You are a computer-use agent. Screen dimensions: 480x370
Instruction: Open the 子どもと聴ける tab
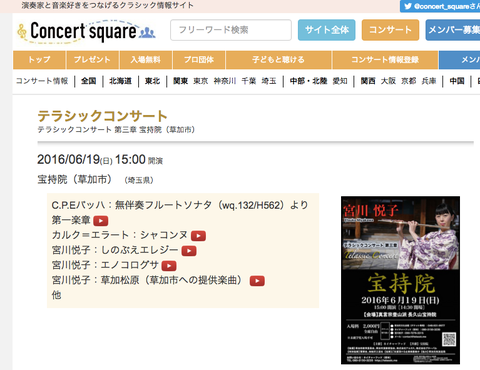(x=278, y=60)
